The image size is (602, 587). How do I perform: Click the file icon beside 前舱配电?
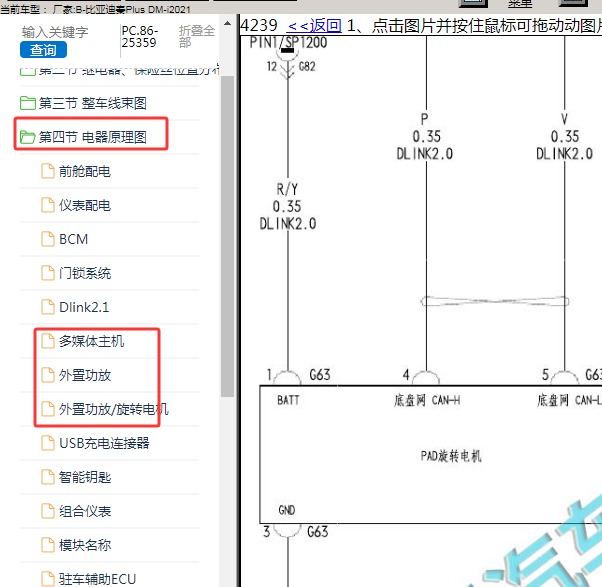pos(48,171)
